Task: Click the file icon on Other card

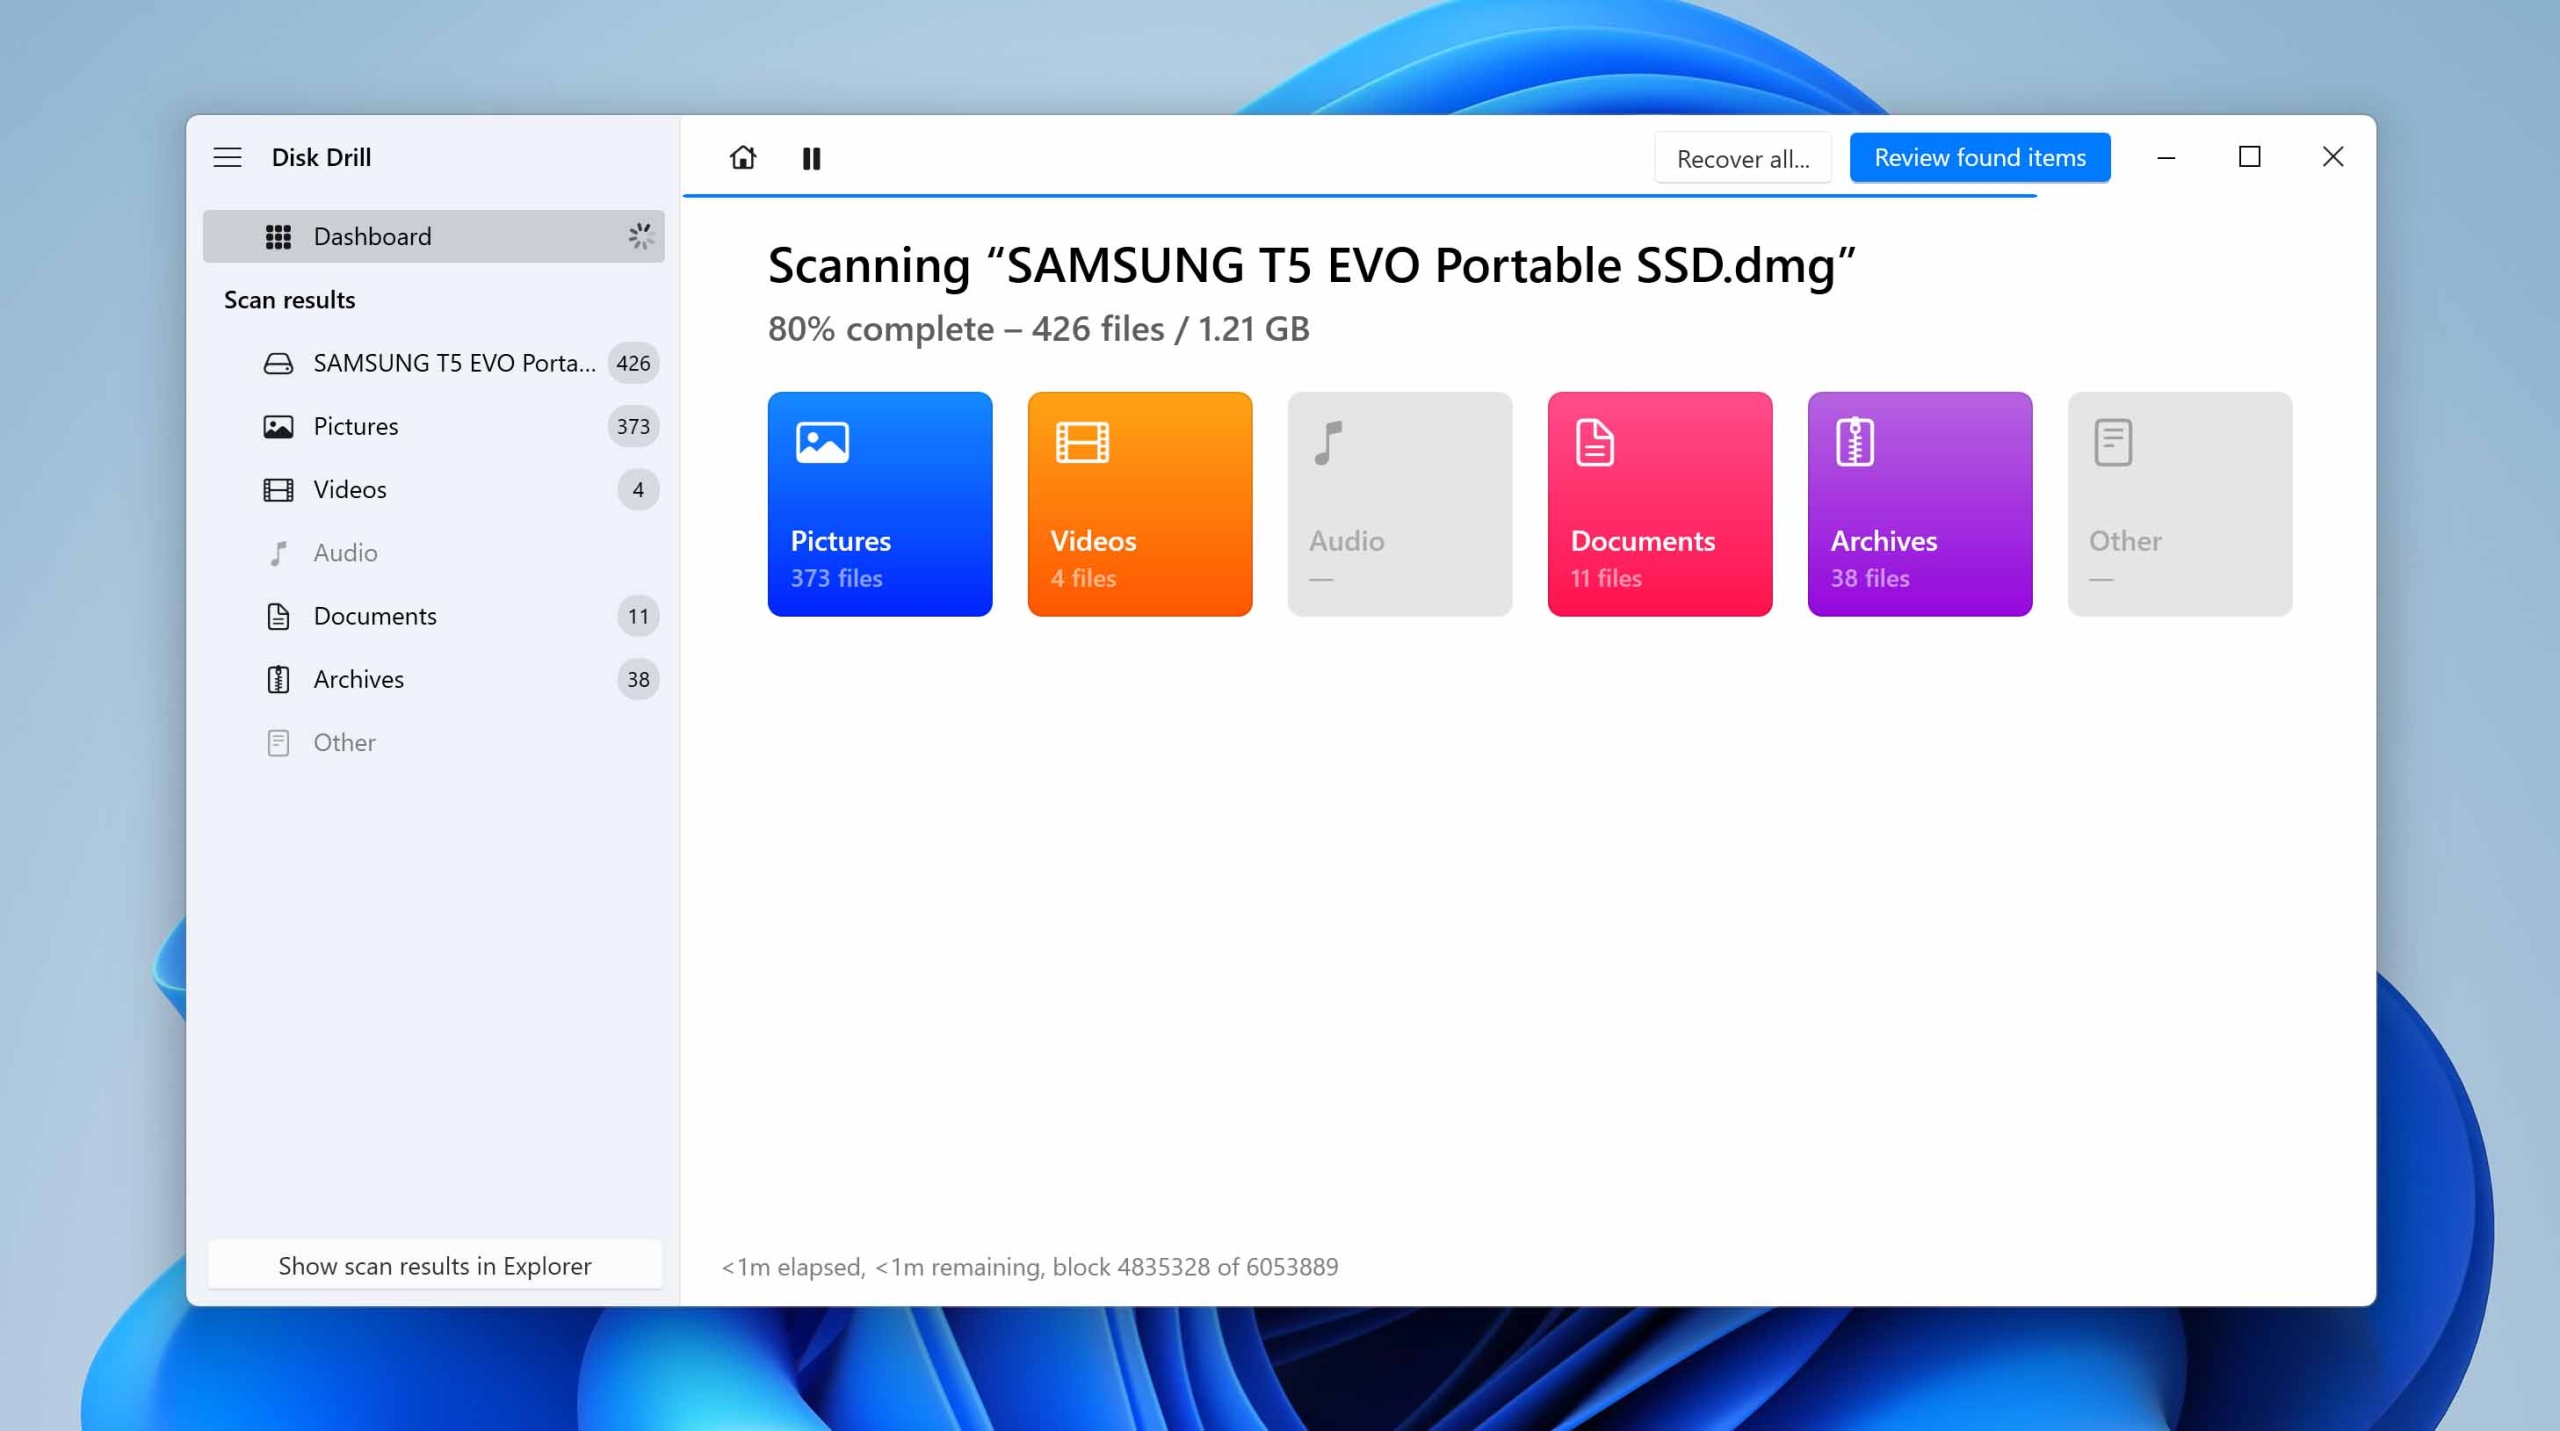Action: point(2113,442)
